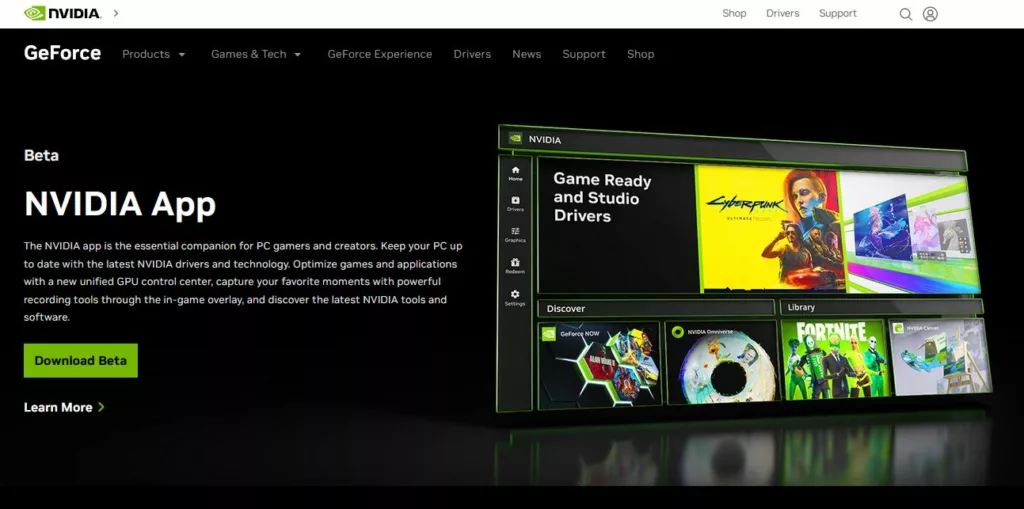Click NVIDIA logo in app mockup title
Viewport: 1024px width, 509px height.
click(515, 139)
